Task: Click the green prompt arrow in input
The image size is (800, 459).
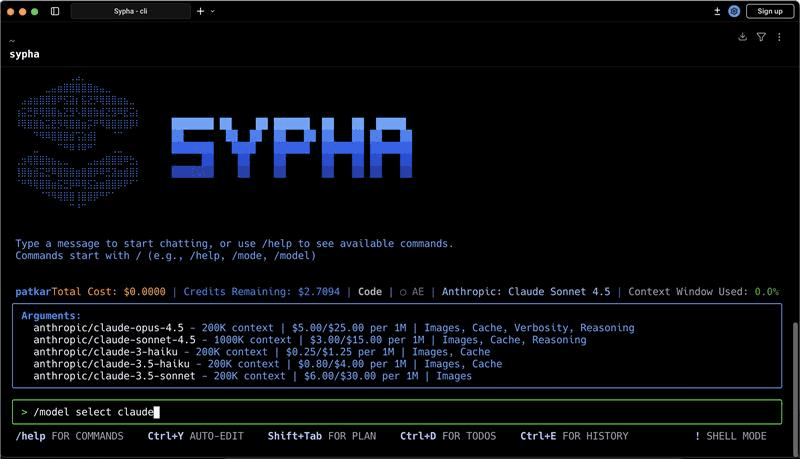Action: (24, 412)
